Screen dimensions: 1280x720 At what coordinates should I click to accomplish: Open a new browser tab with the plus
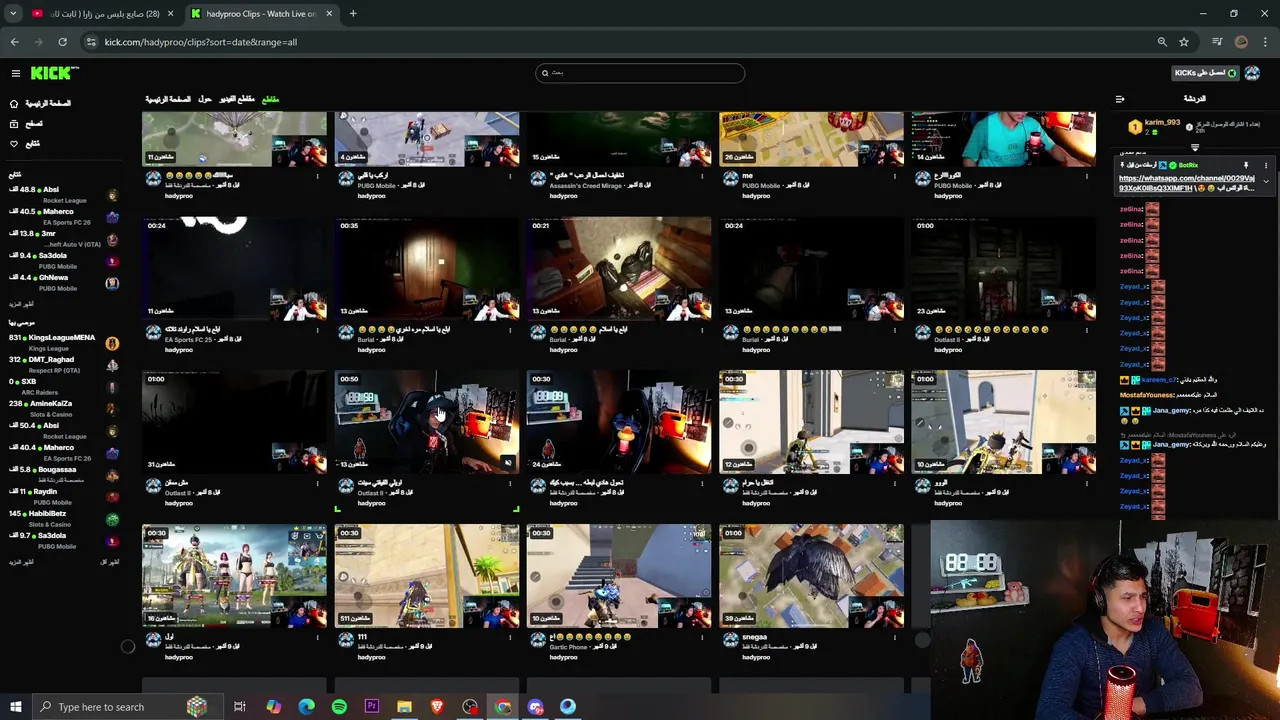353,14
